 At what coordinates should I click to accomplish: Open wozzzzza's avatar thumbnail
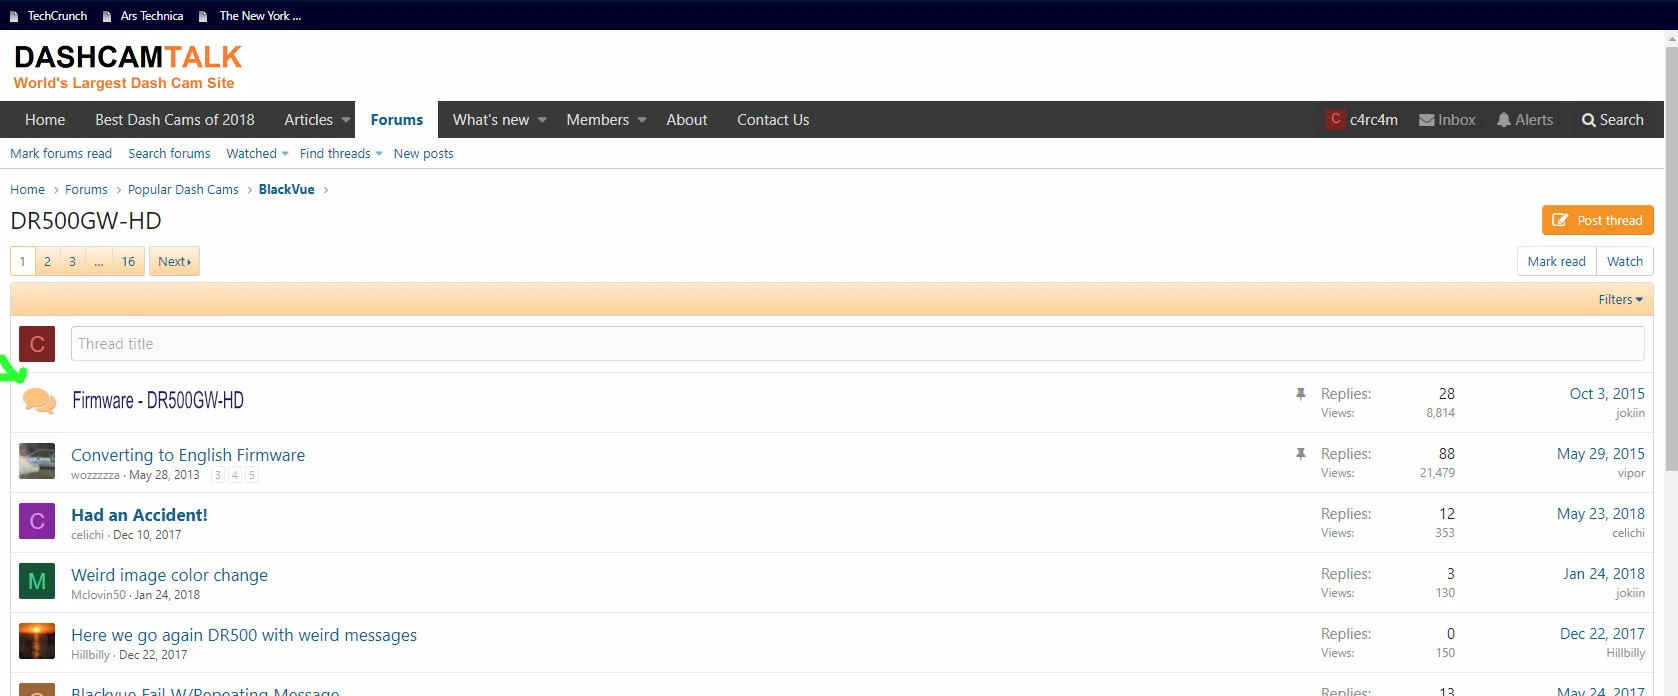pos(37,461)
